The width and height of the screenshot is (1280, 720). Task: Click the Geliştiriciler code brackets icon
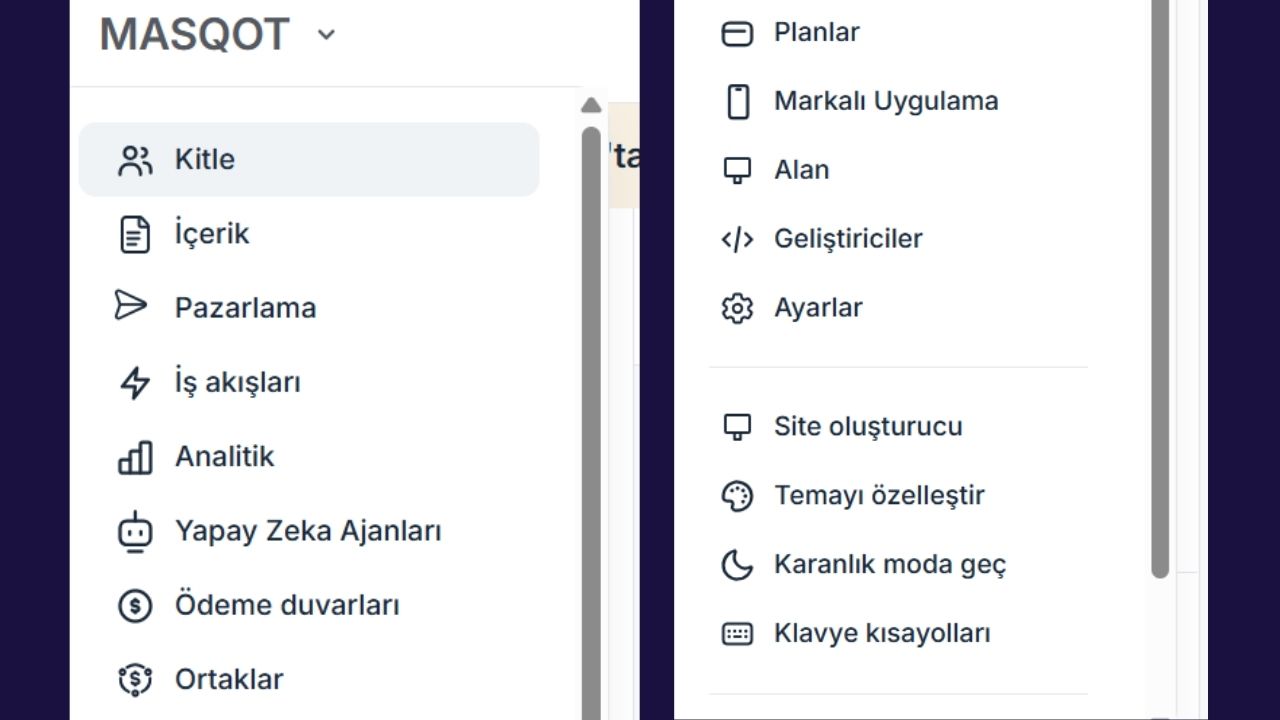click(737, 239)
